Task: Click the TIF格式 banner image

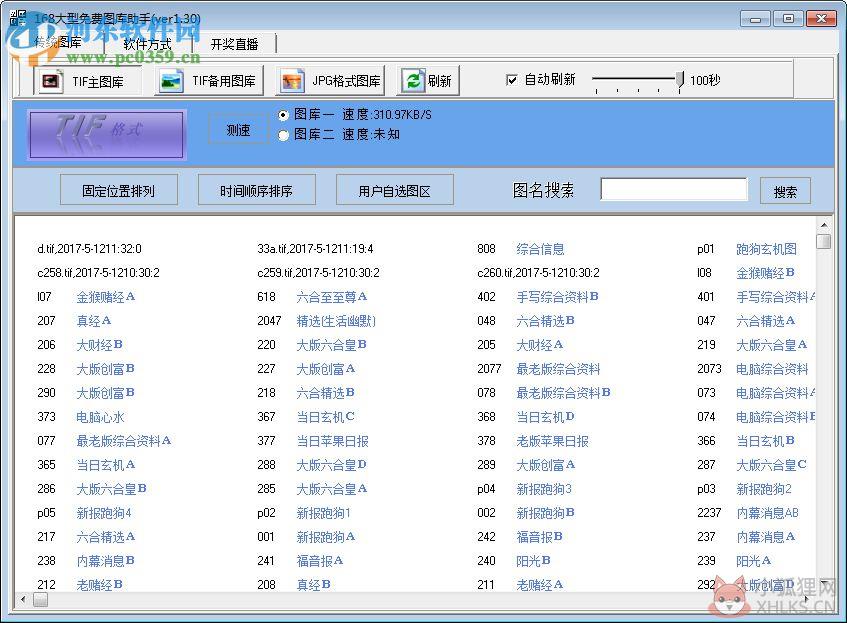Action: pos(106,135)
